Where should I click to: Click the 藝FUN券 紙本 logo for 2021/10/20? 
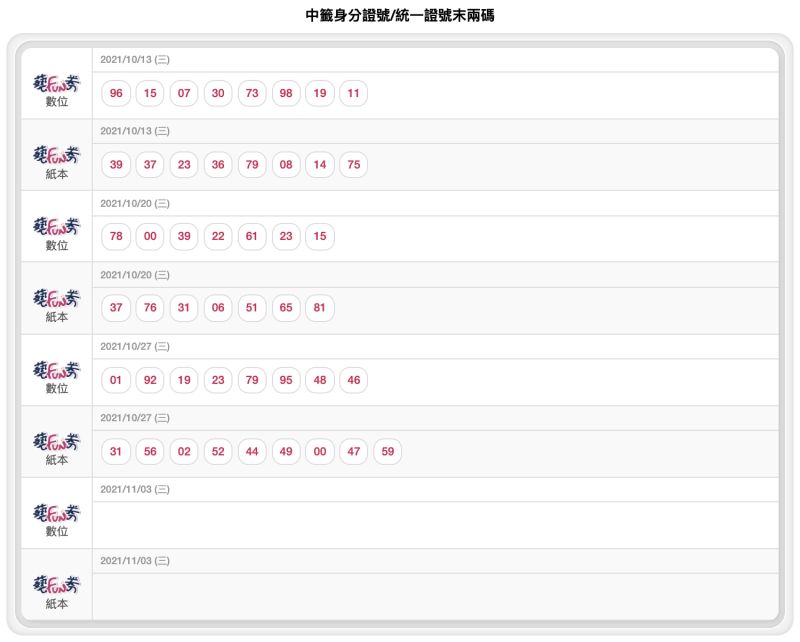[x=57, y=305]
